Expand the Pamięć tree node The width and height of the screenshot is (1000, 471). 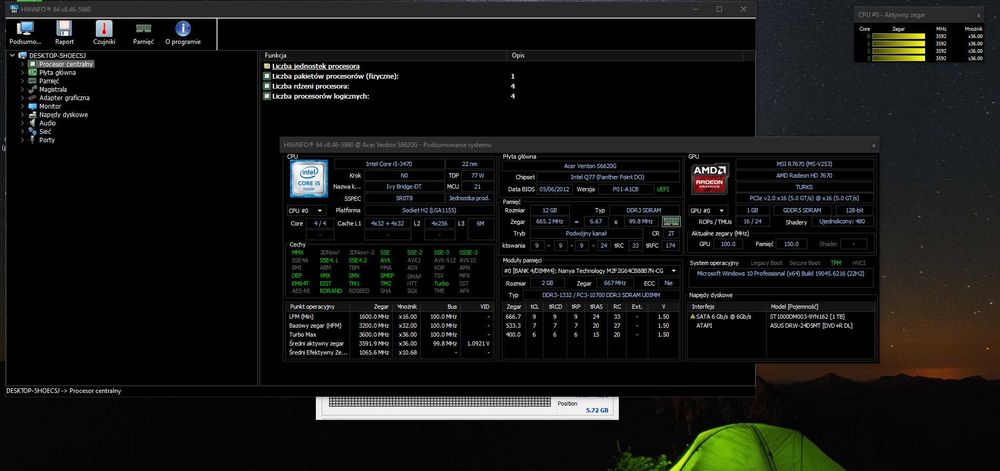[22, 81]
